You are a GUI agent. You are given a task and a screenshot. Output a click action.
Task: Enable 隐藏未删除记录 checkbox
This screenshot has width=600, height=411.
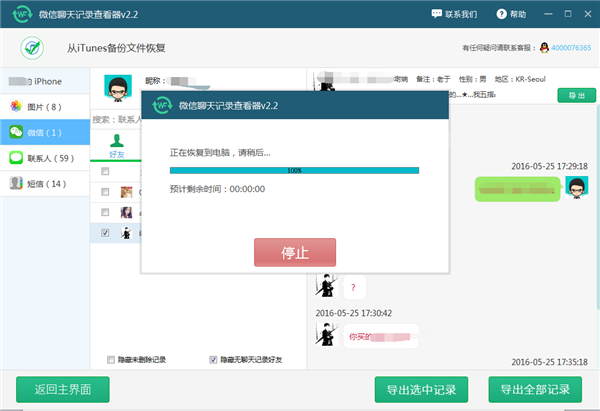coord(111,359)
